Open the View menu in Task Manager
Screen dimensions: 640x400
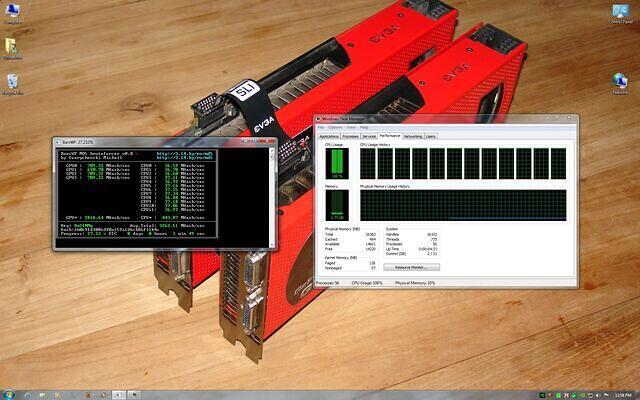pyautogui.click(x=351, y=127)
